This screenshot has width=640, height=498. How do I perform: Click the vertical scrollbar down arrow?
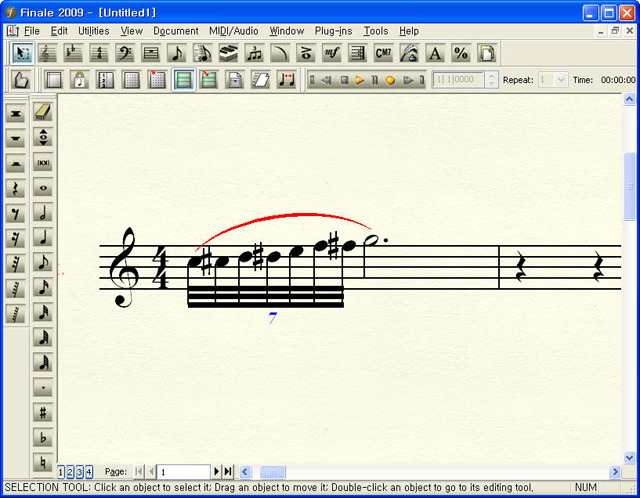point(629,457)
